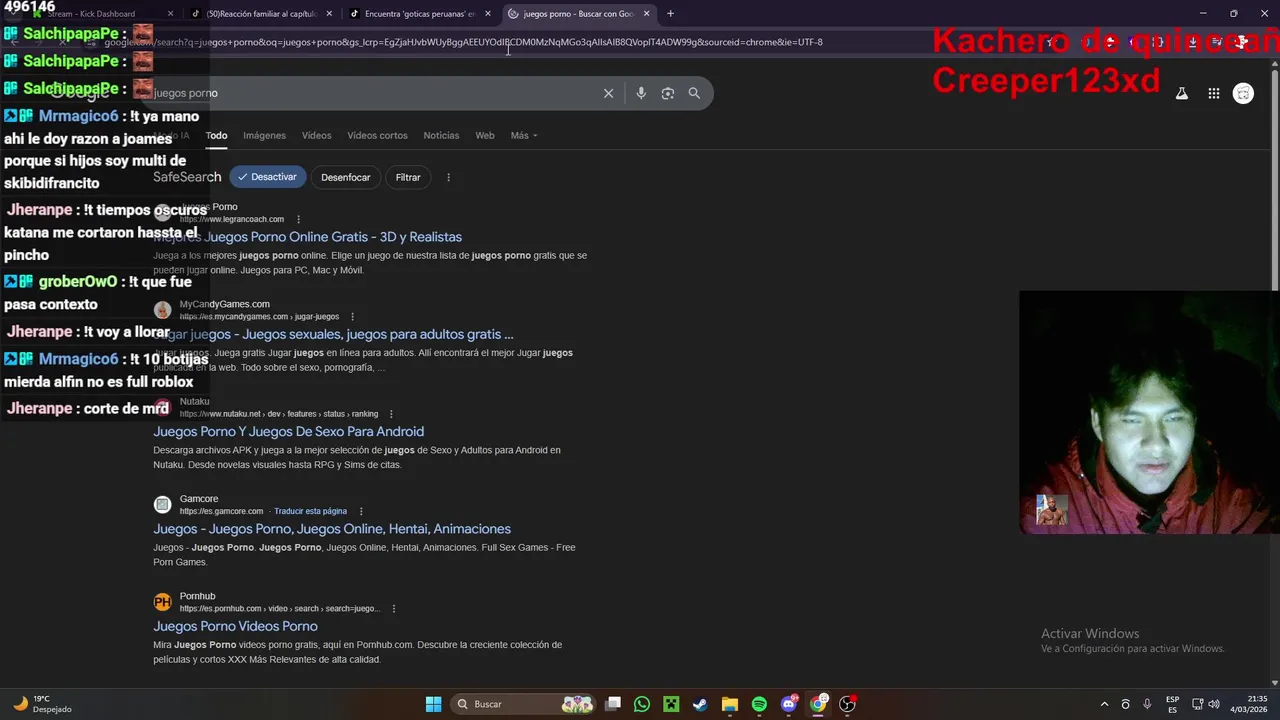Select the Desenfocar SafeSearch option
The width and height of the screenshot is (1280, 720).
[x=346, y=177]
